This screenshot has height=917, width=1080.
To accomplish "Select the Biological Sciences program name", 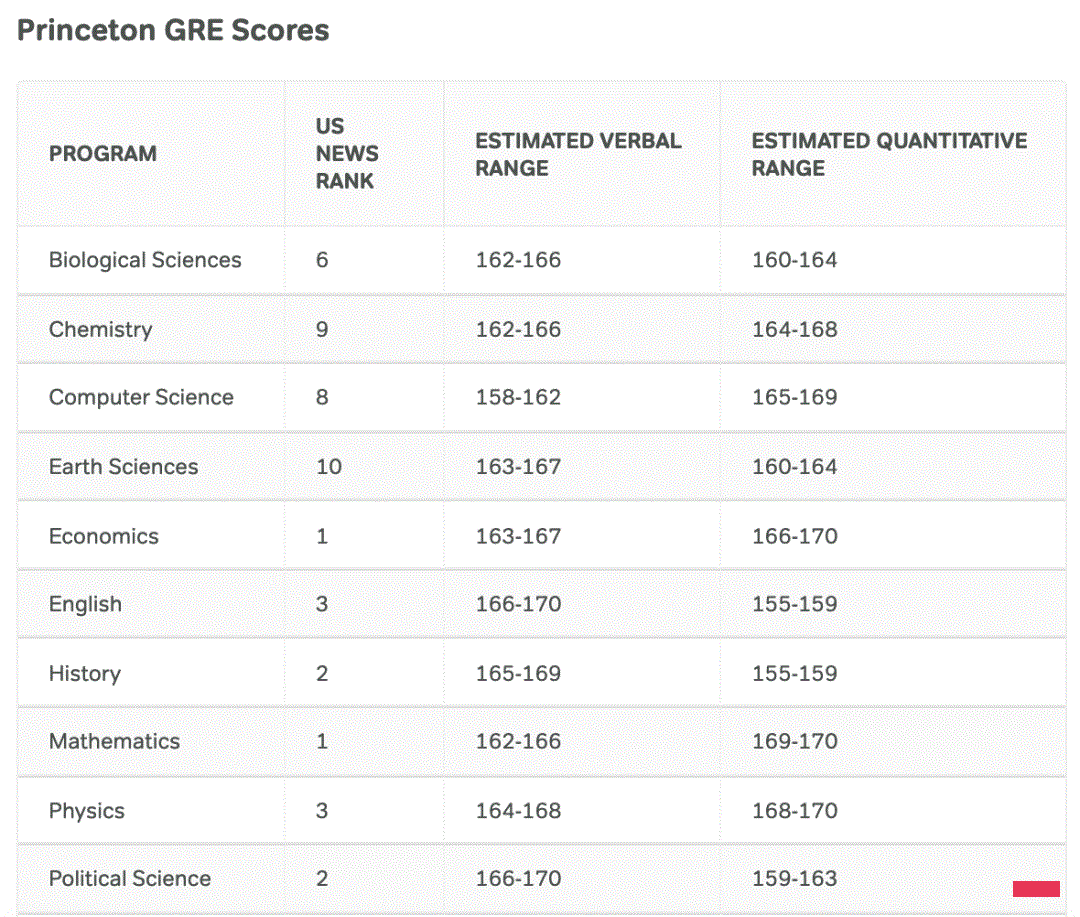I will 145,260.
